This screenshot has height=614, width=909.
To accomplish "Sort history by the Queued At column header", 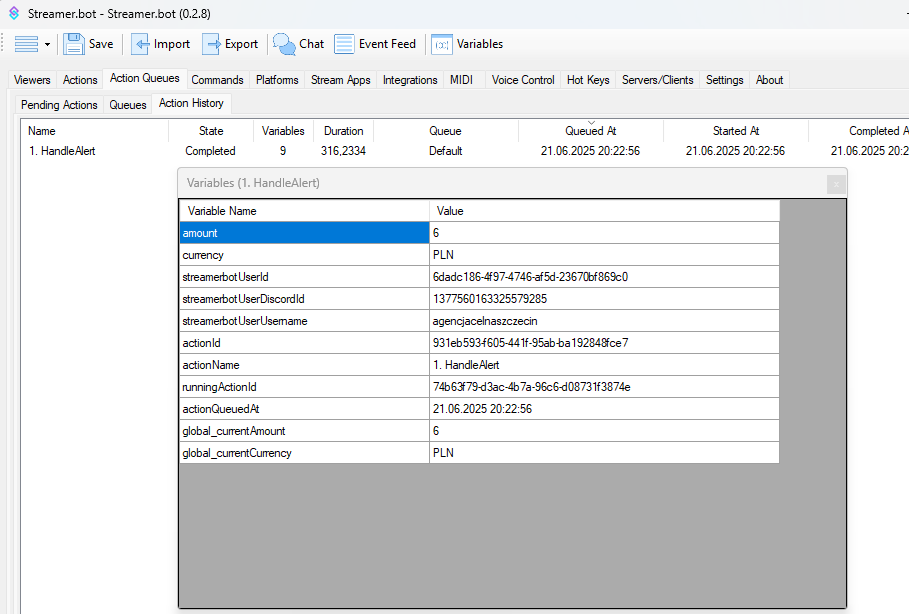I will coord(591,131).
